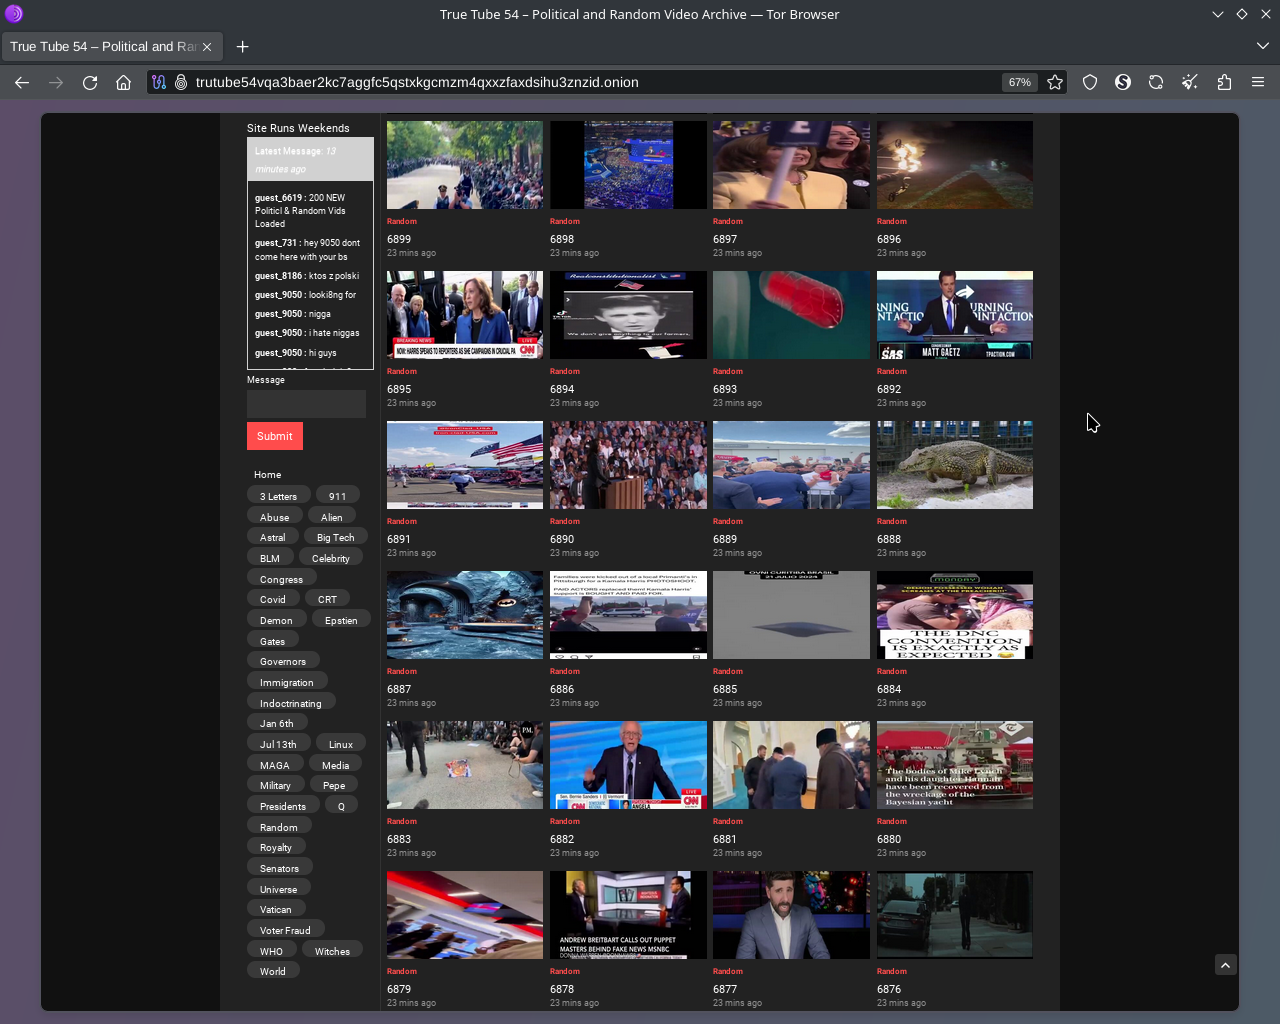
Task: Click the Random label under video 6893
Action: point(728,371)
